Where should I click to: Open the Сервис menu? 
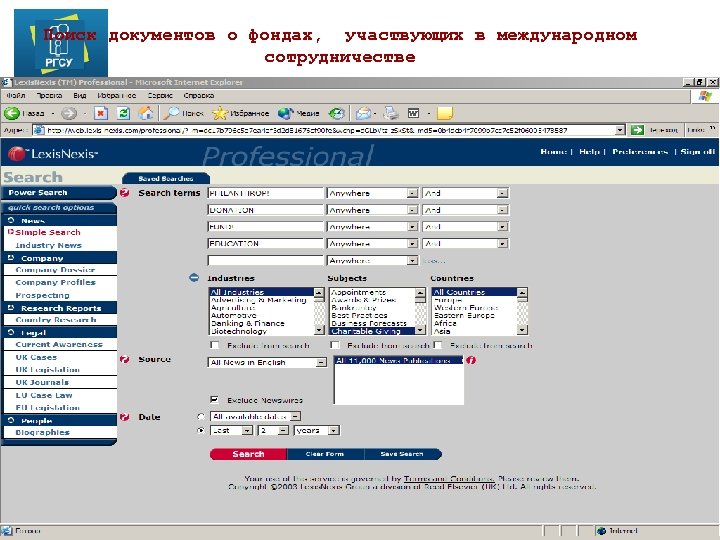160,96
